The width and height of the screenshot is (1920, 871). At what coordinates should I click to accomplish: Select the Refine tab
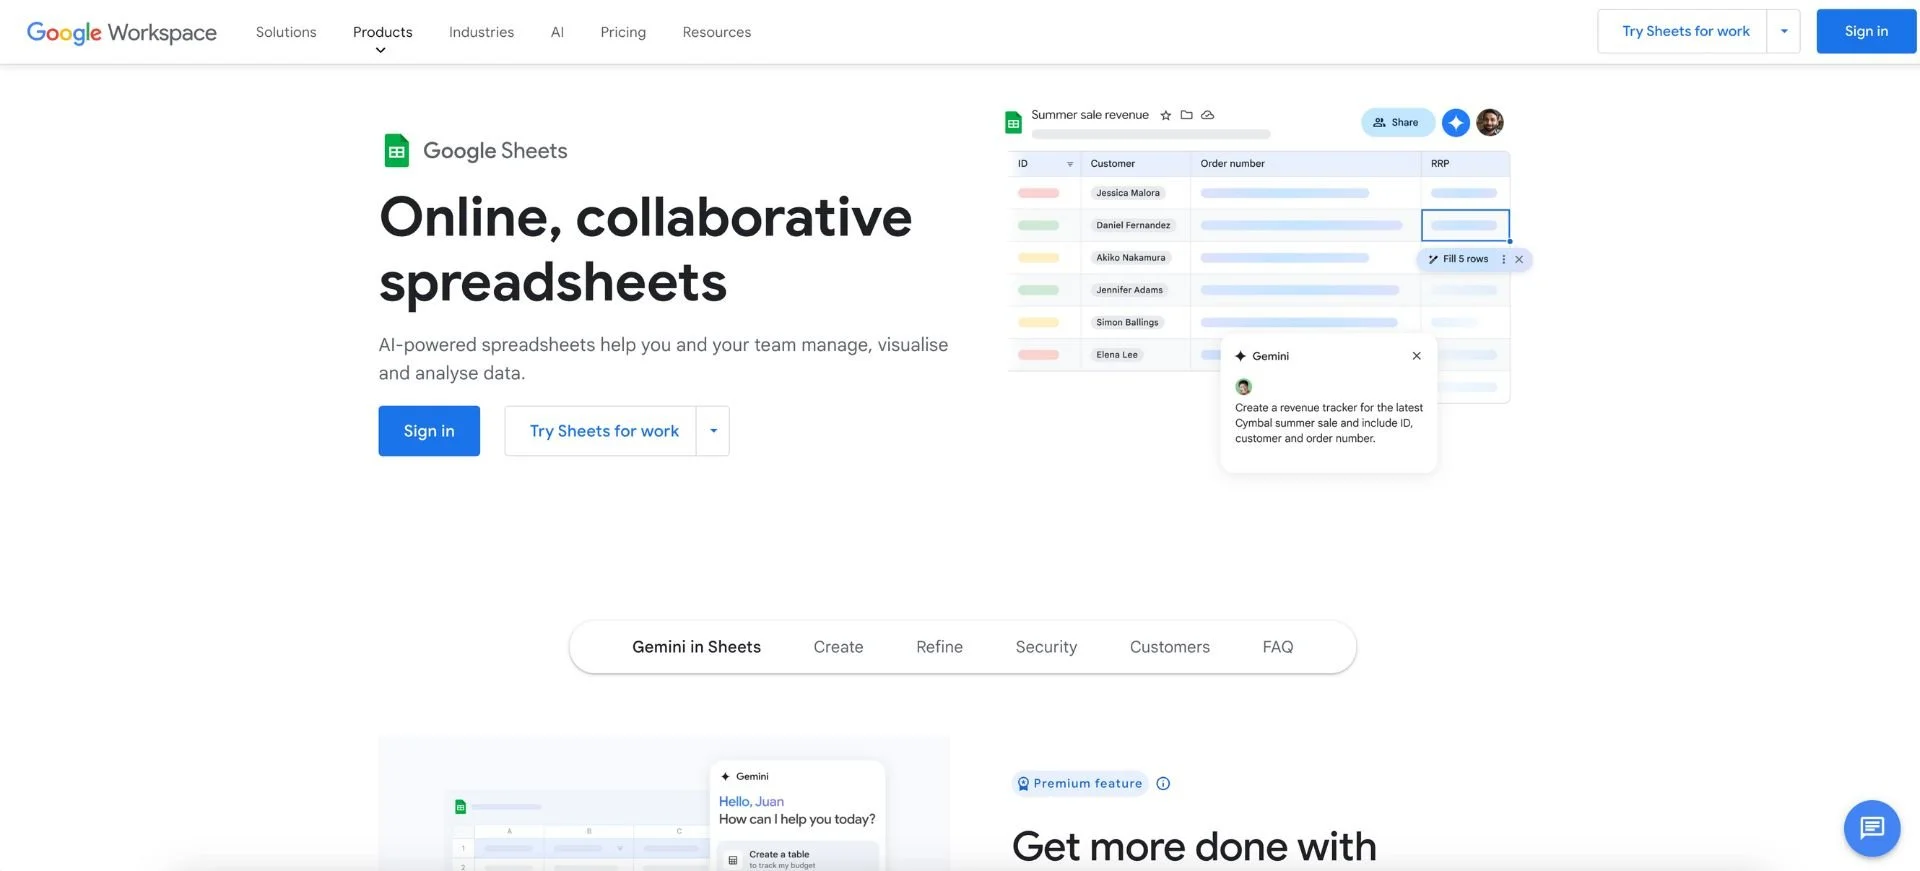pyautogui.click(x=939, y=647)
